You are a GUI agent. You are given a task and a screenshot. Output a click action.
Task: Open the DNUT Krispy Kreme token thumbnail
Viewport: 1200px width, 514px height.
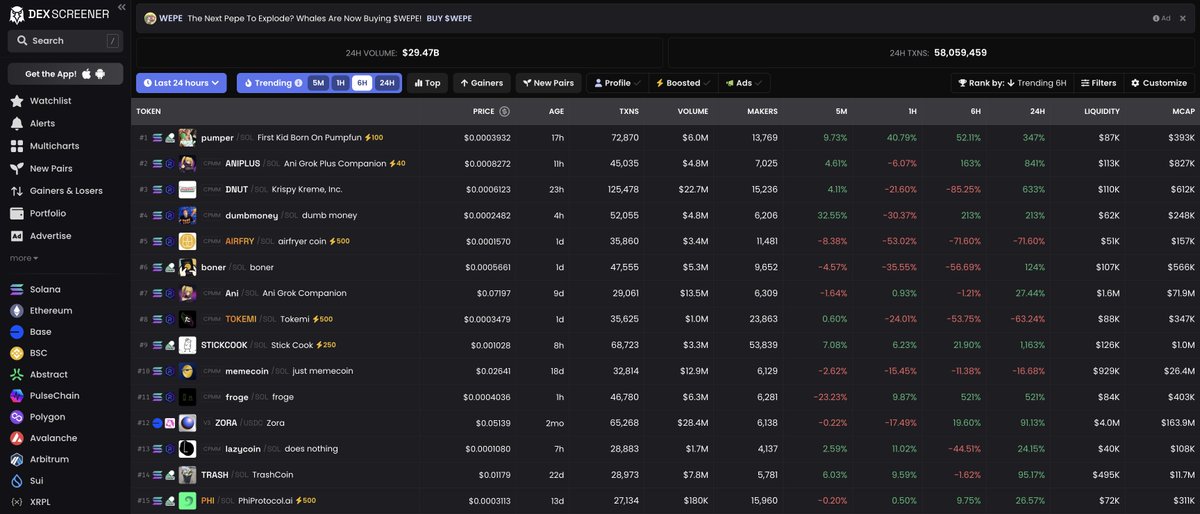coord(187,189)
